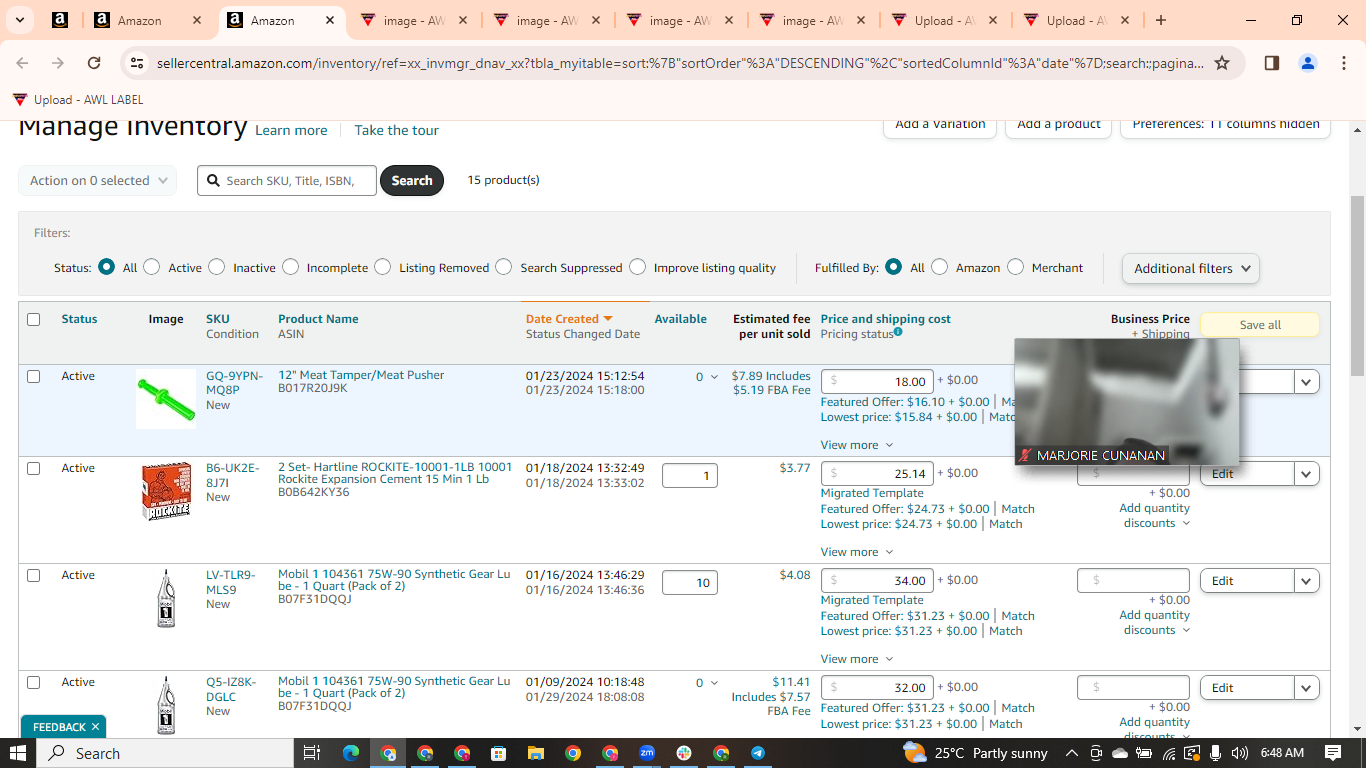Open the tab search chevron
Viewport: 1366px width, 768px height.
tap(22, 20)
